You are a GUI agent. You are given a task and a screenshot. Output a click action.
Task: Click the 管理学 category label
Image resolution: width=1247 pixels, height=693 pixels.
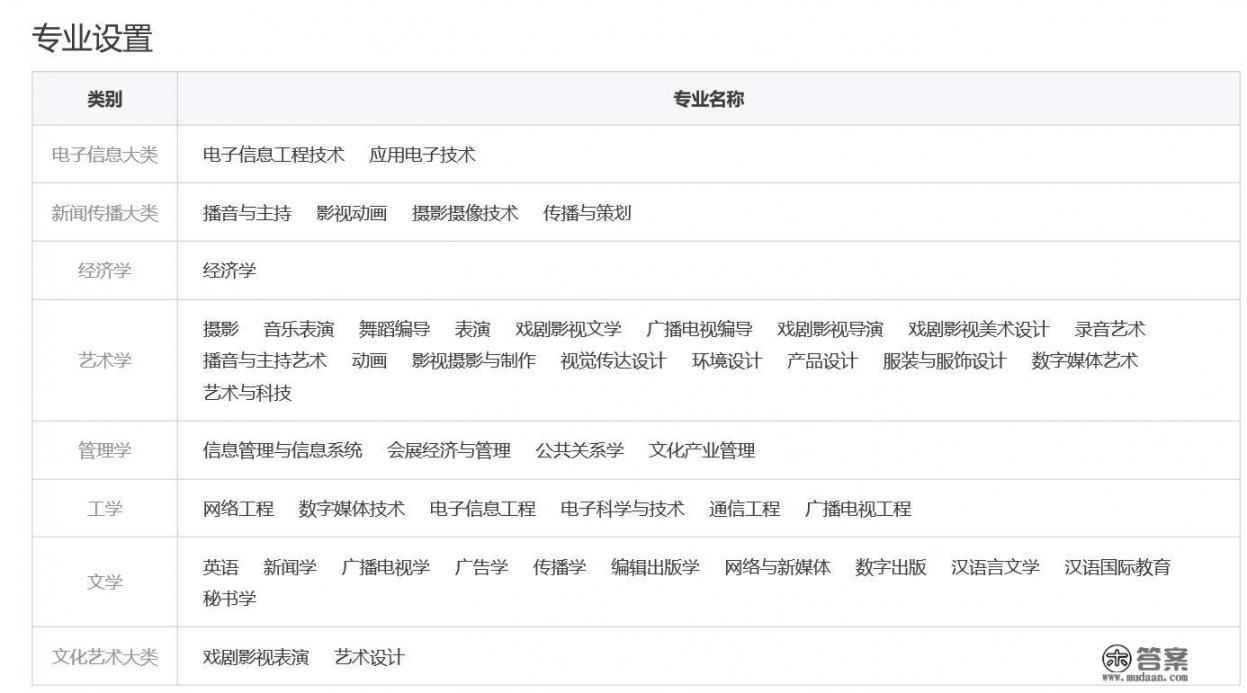coord(104,450)
